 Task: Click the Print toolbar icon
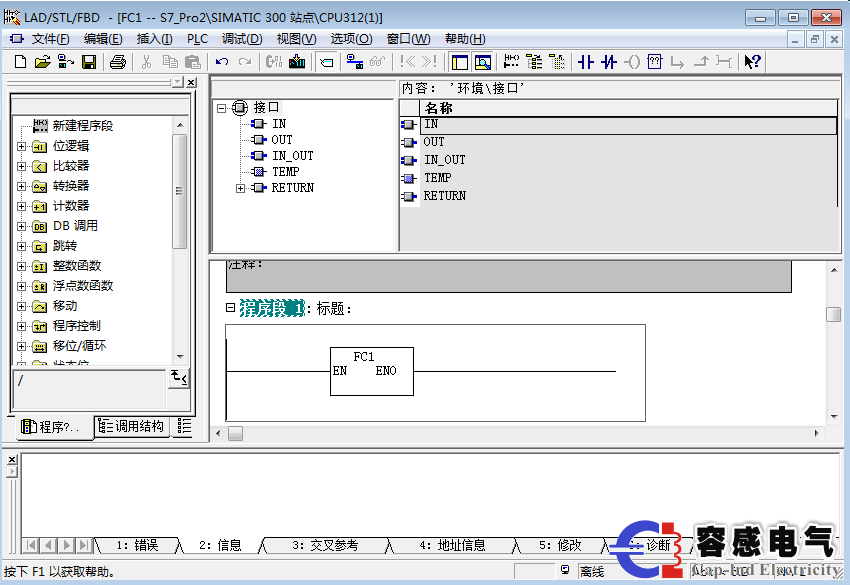pyautogui.click(x=118, y=62)
